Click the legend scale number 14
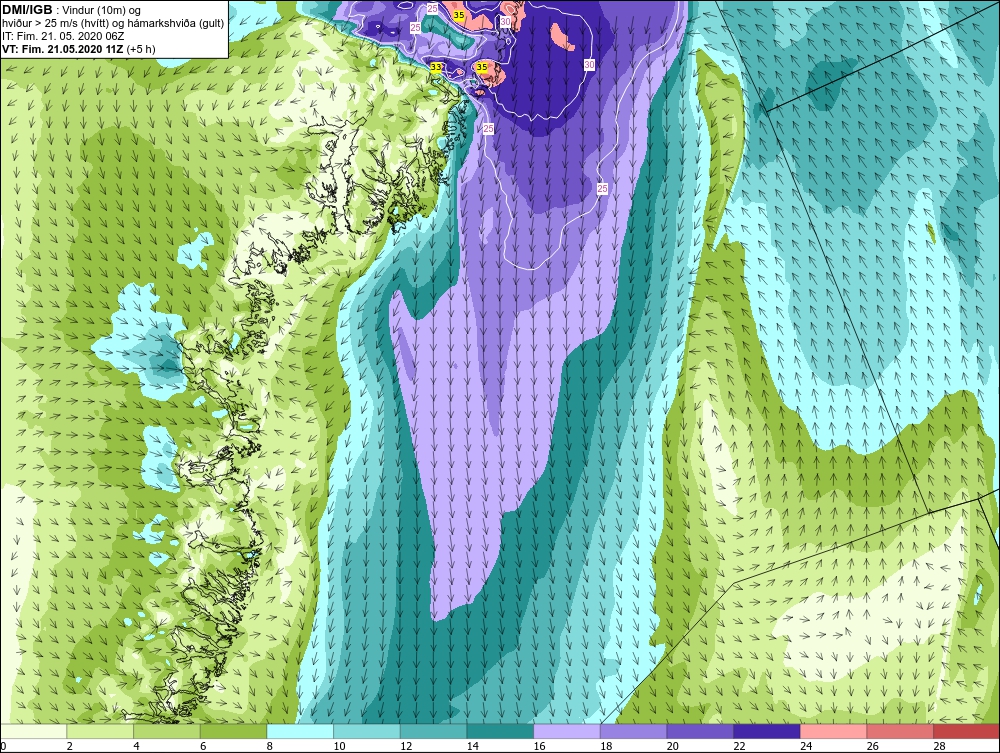This screenshot has width=1000, height=753. tap(472, 746)
